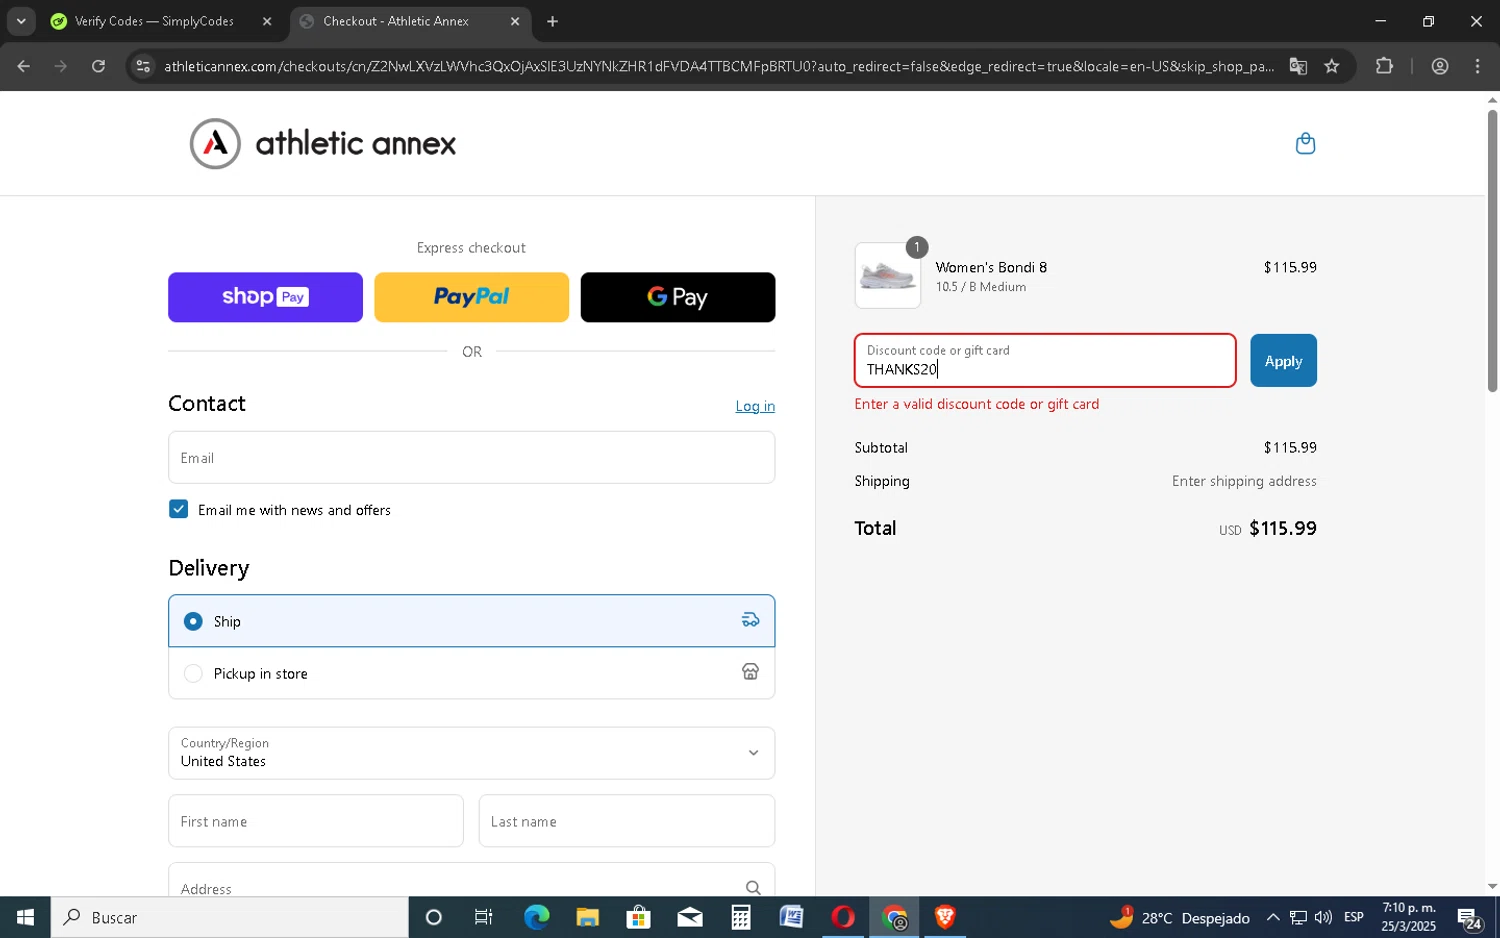Click the Women's Bondi 8 product name

(x=991, y=267)
